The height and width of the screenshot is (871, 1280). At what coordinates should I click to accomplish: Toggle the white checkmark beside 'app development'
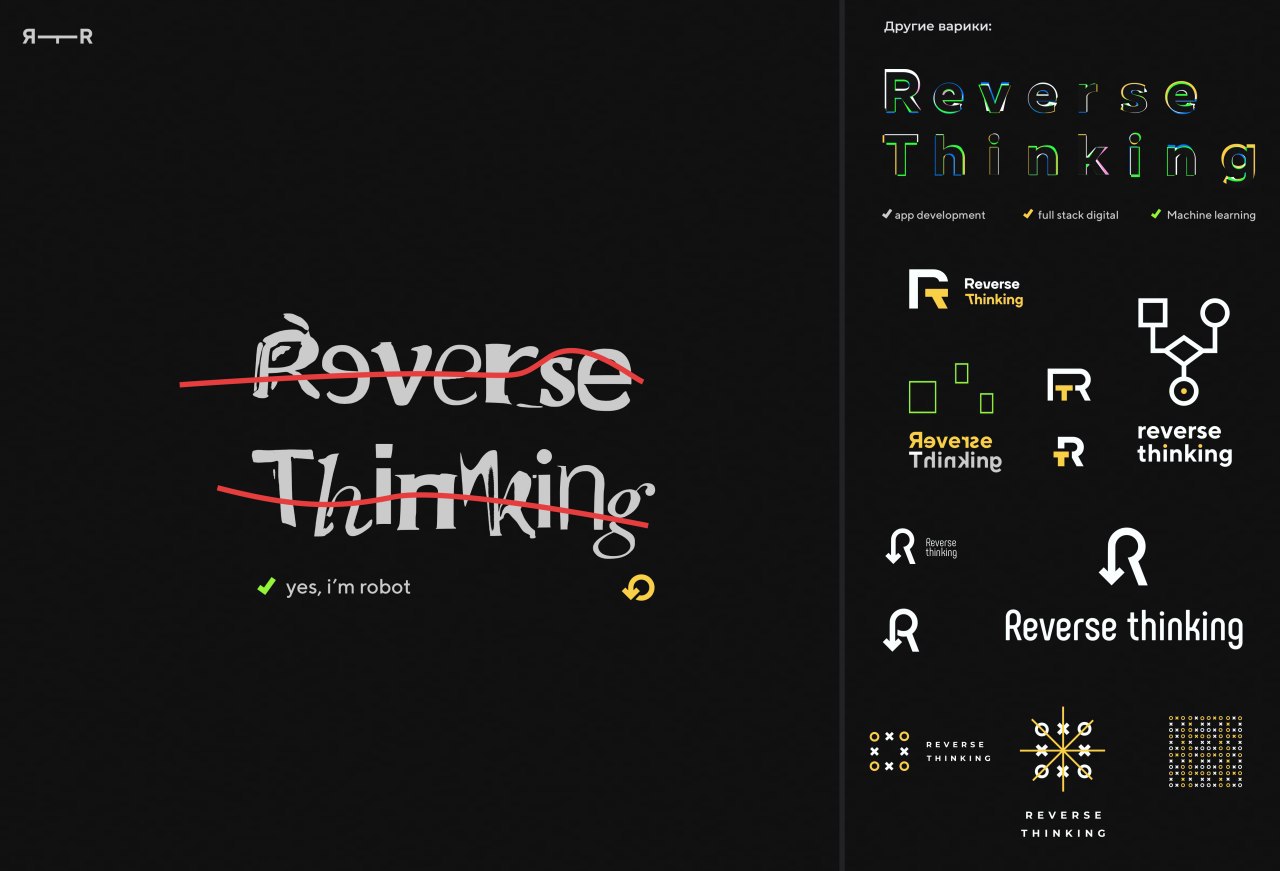point(887,214)
